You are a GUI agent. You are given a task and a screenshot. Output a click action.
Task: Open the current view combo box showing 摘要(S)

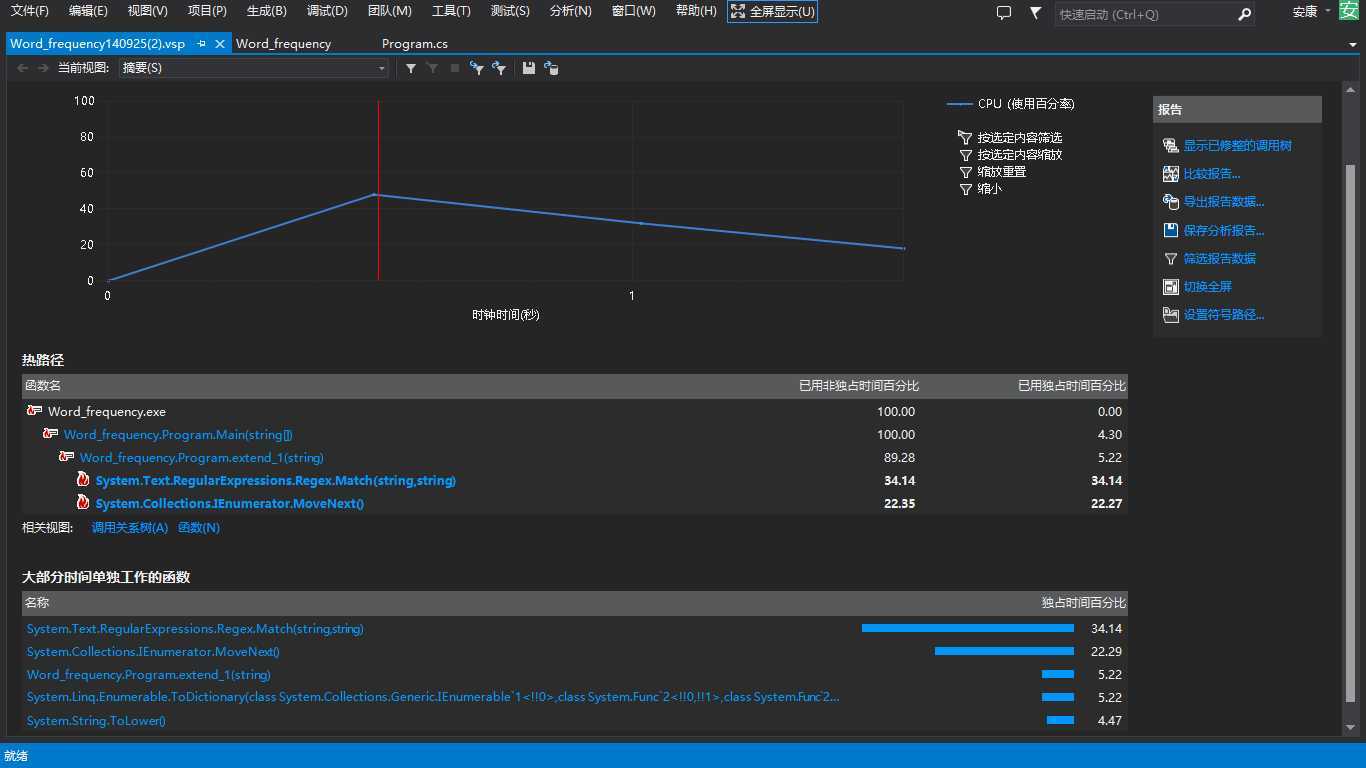pos(253,68)
